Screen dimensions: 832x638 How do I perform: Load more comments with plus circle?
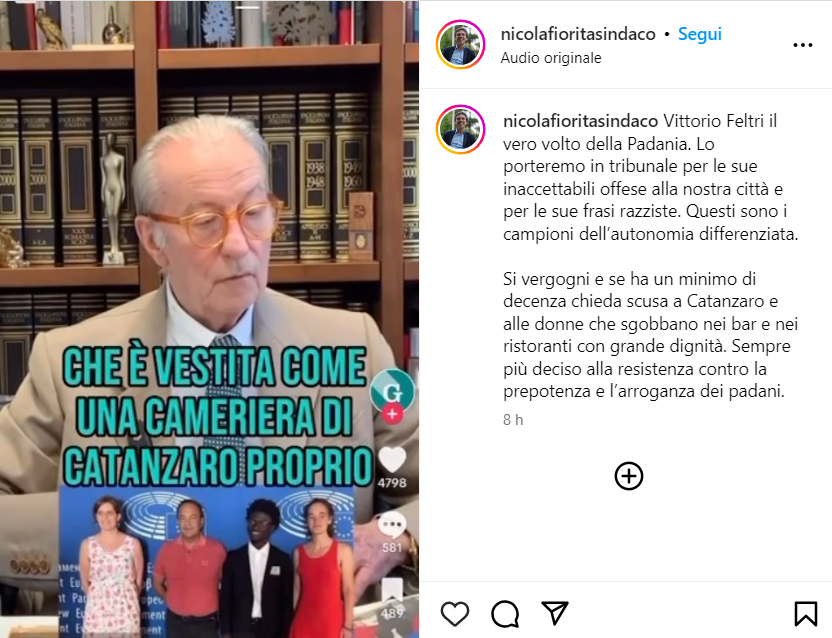629,476
